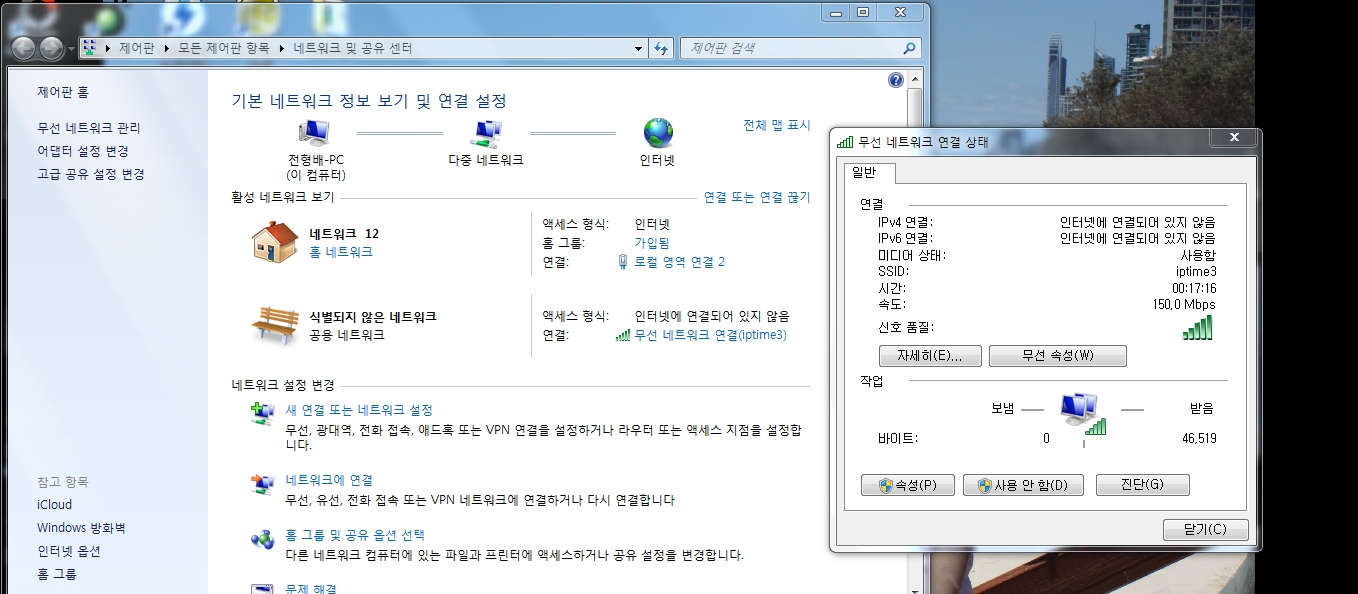
Task: Open 고급 공유 설정 변경 link
Action: click(91, 174)
